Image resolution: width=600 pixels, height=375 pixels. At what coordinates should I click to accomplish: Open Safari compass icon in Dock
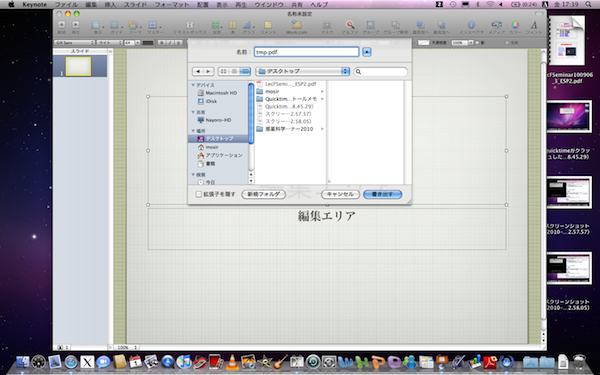tap(71, 362)
